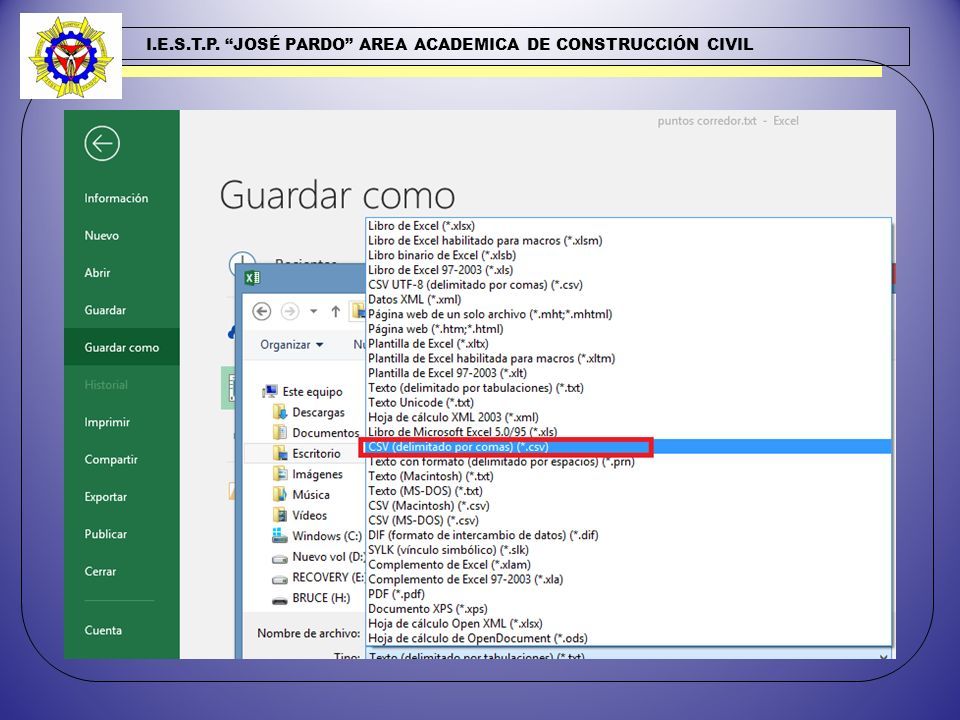Click the Escritorio folder icon

click(280, 453)
